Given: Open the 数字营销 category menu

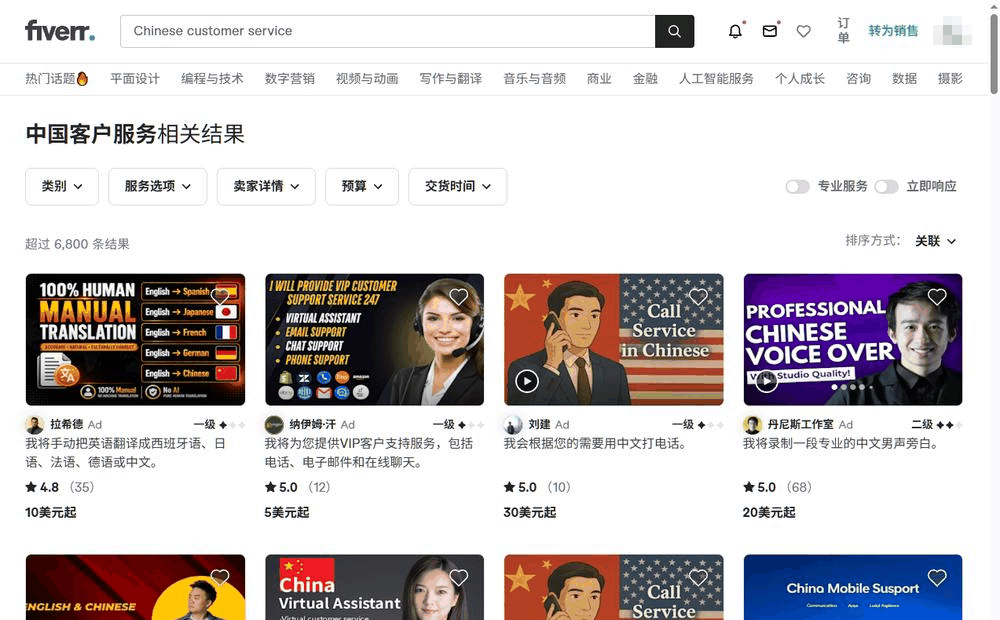Looking at the screenshot, I should tap(290, 78).
